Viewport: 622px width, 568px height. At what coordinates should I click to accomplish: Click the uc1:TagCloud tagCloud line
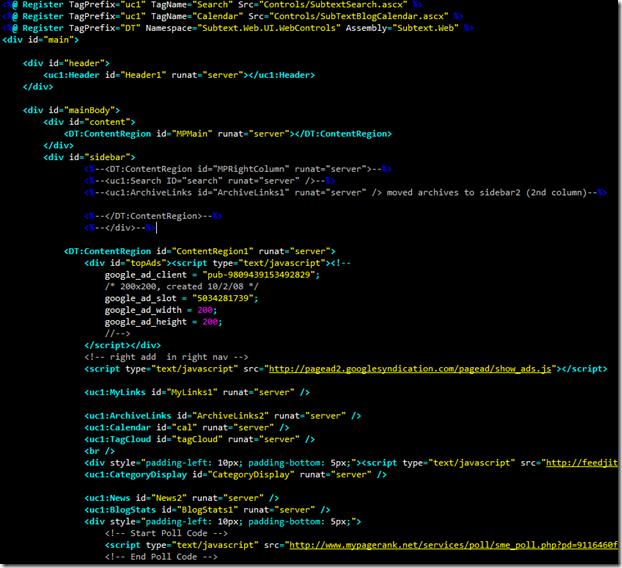(x=200, y=439)
